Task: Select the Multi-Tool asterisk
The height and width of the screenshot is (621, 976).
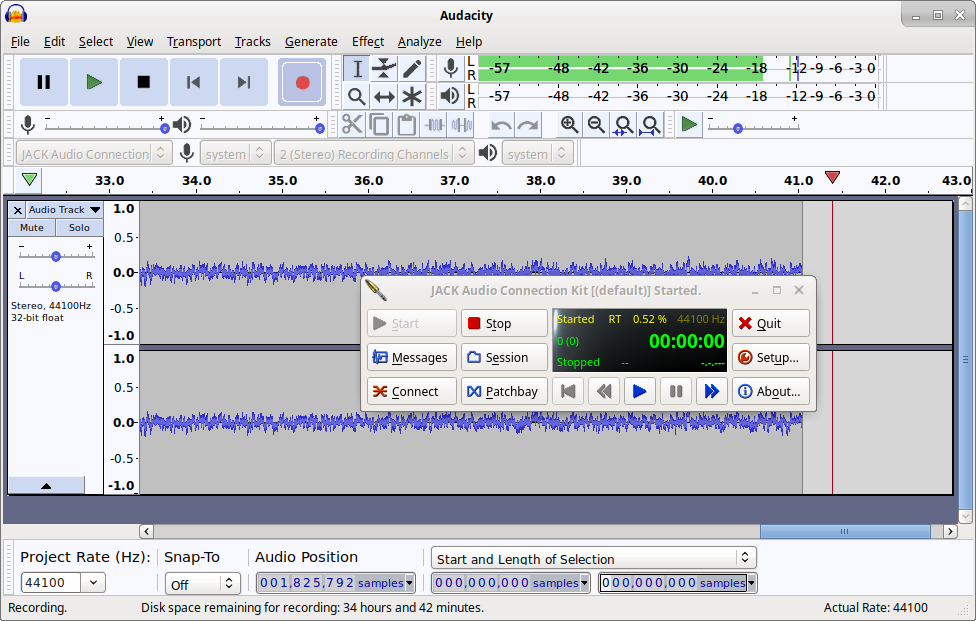Action: coord(411,96)
